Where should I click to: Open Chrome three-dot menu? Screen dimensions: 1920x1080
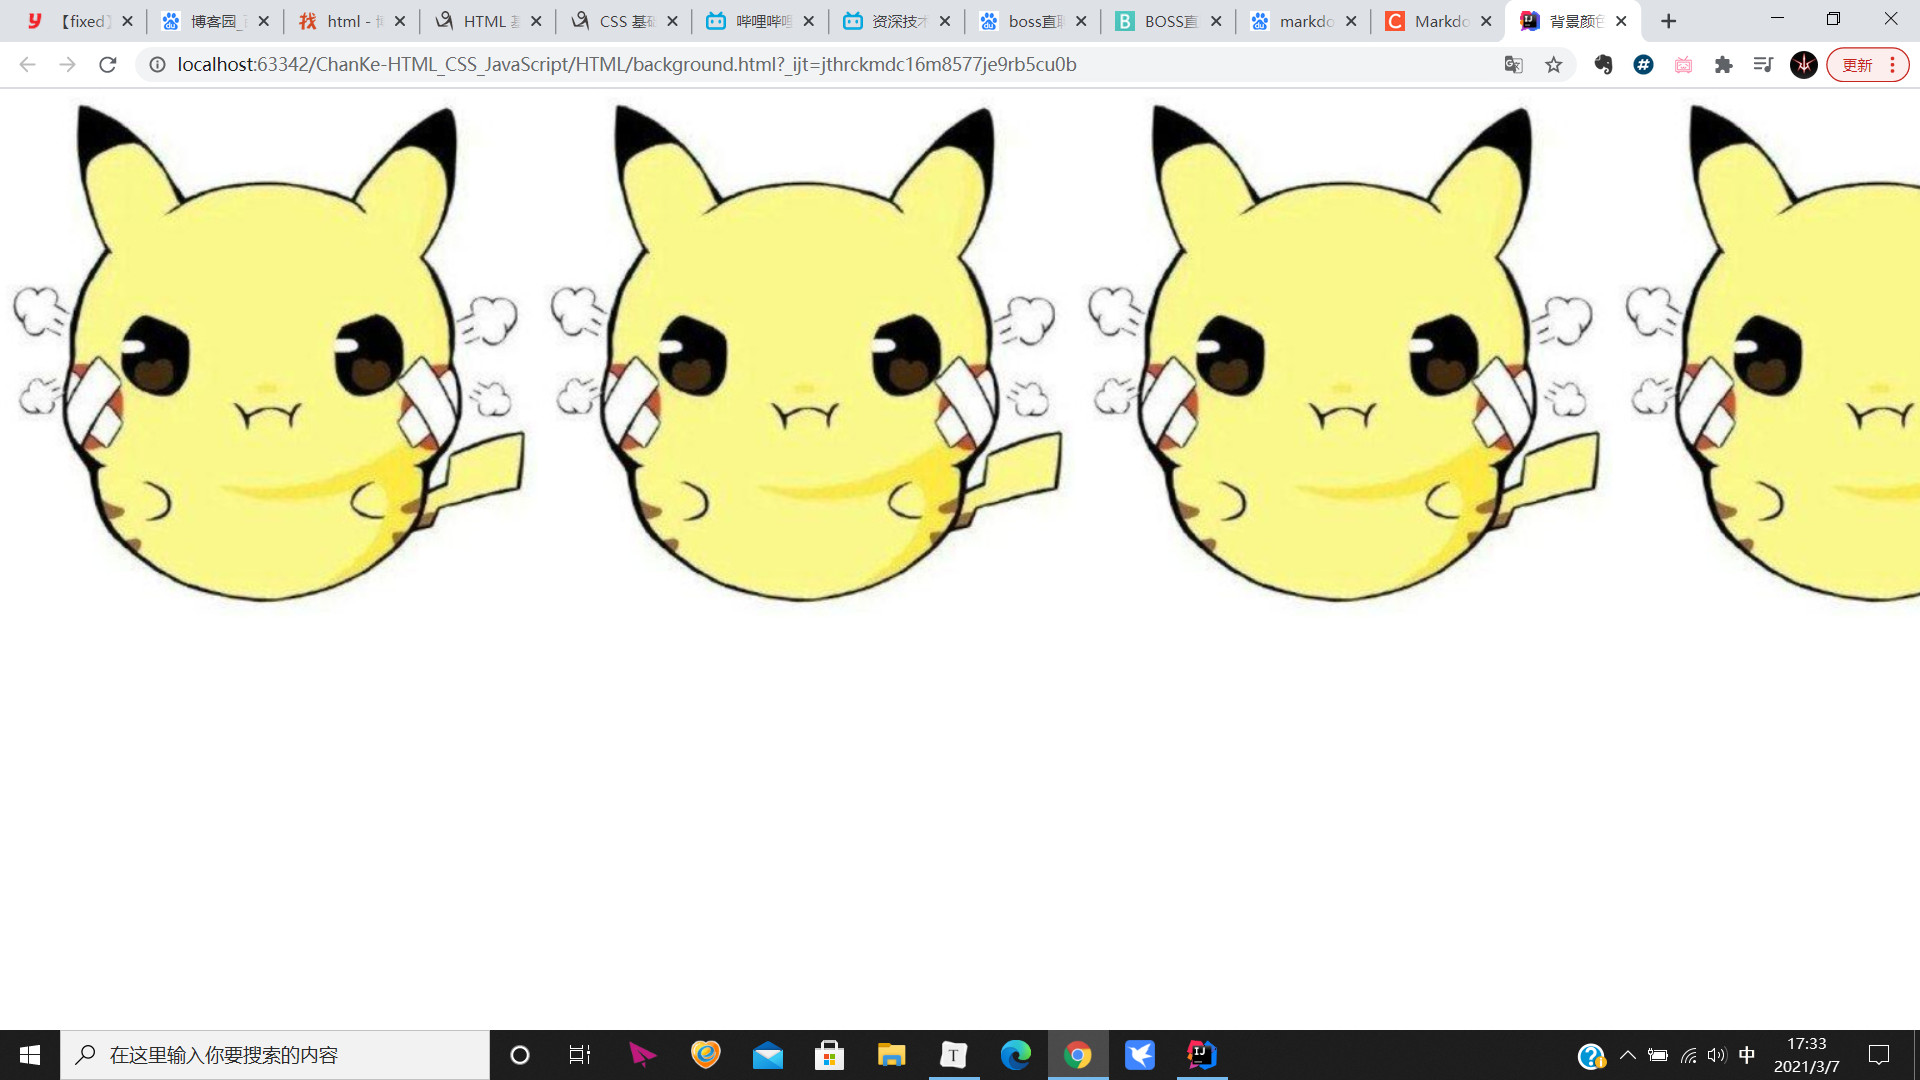tap(1892, 65)
